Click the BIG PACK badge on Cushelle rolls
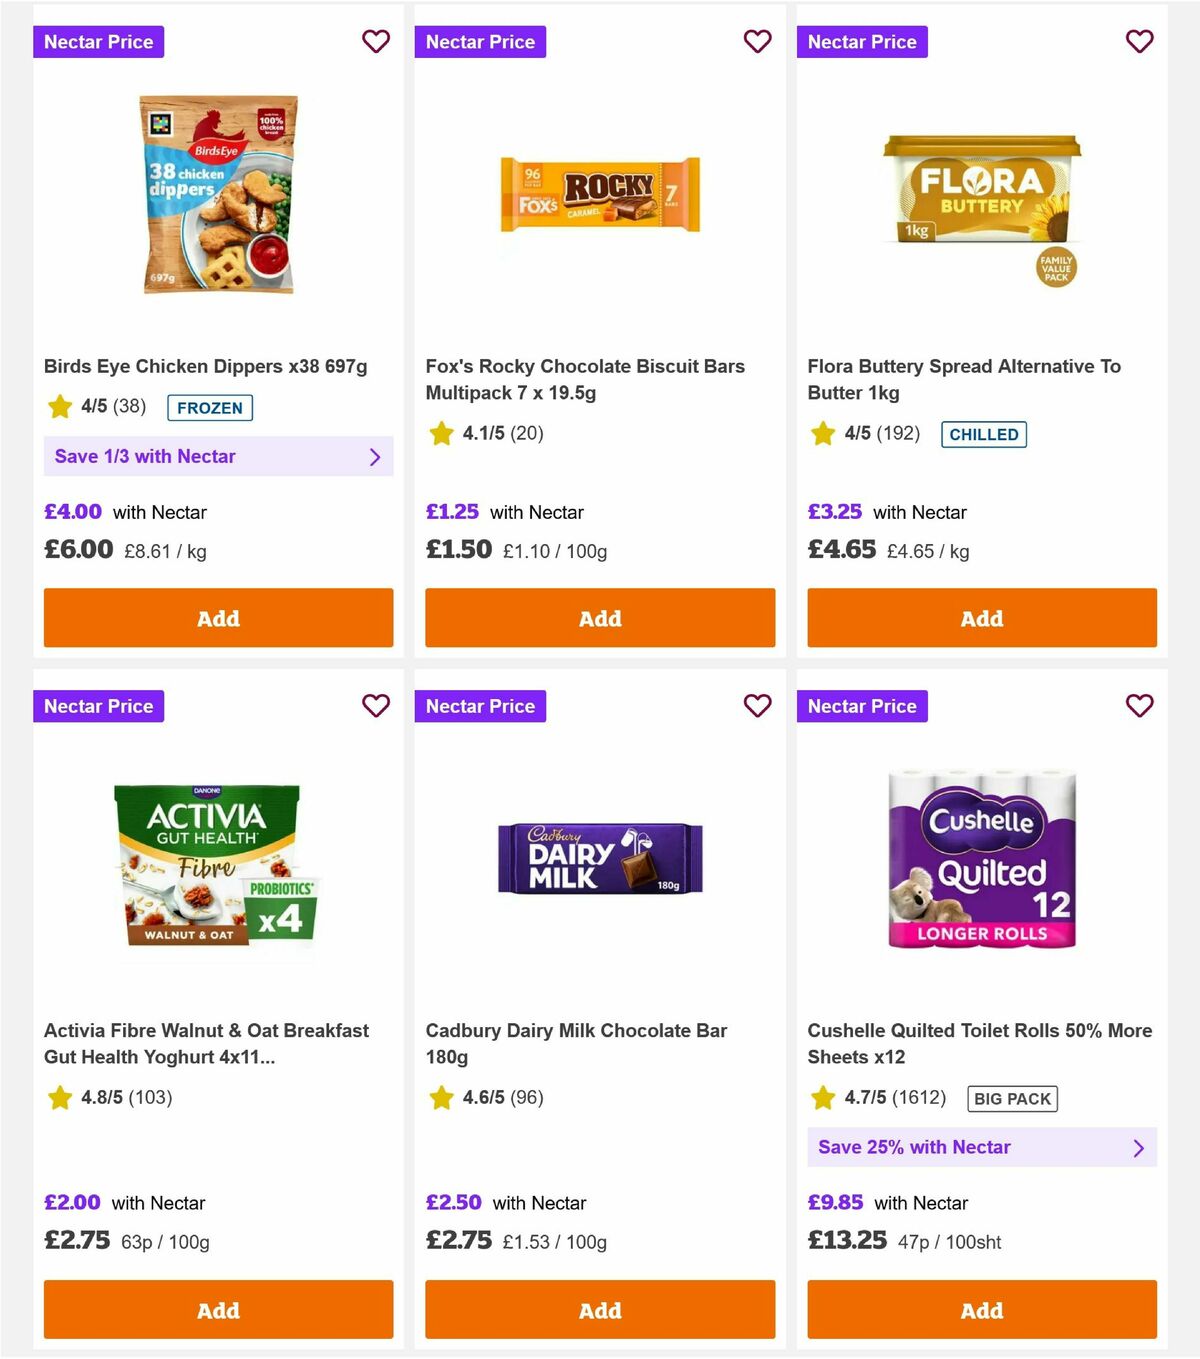Image resolution: width=1200 pixels, height=1359 pixels. 1012,1098
